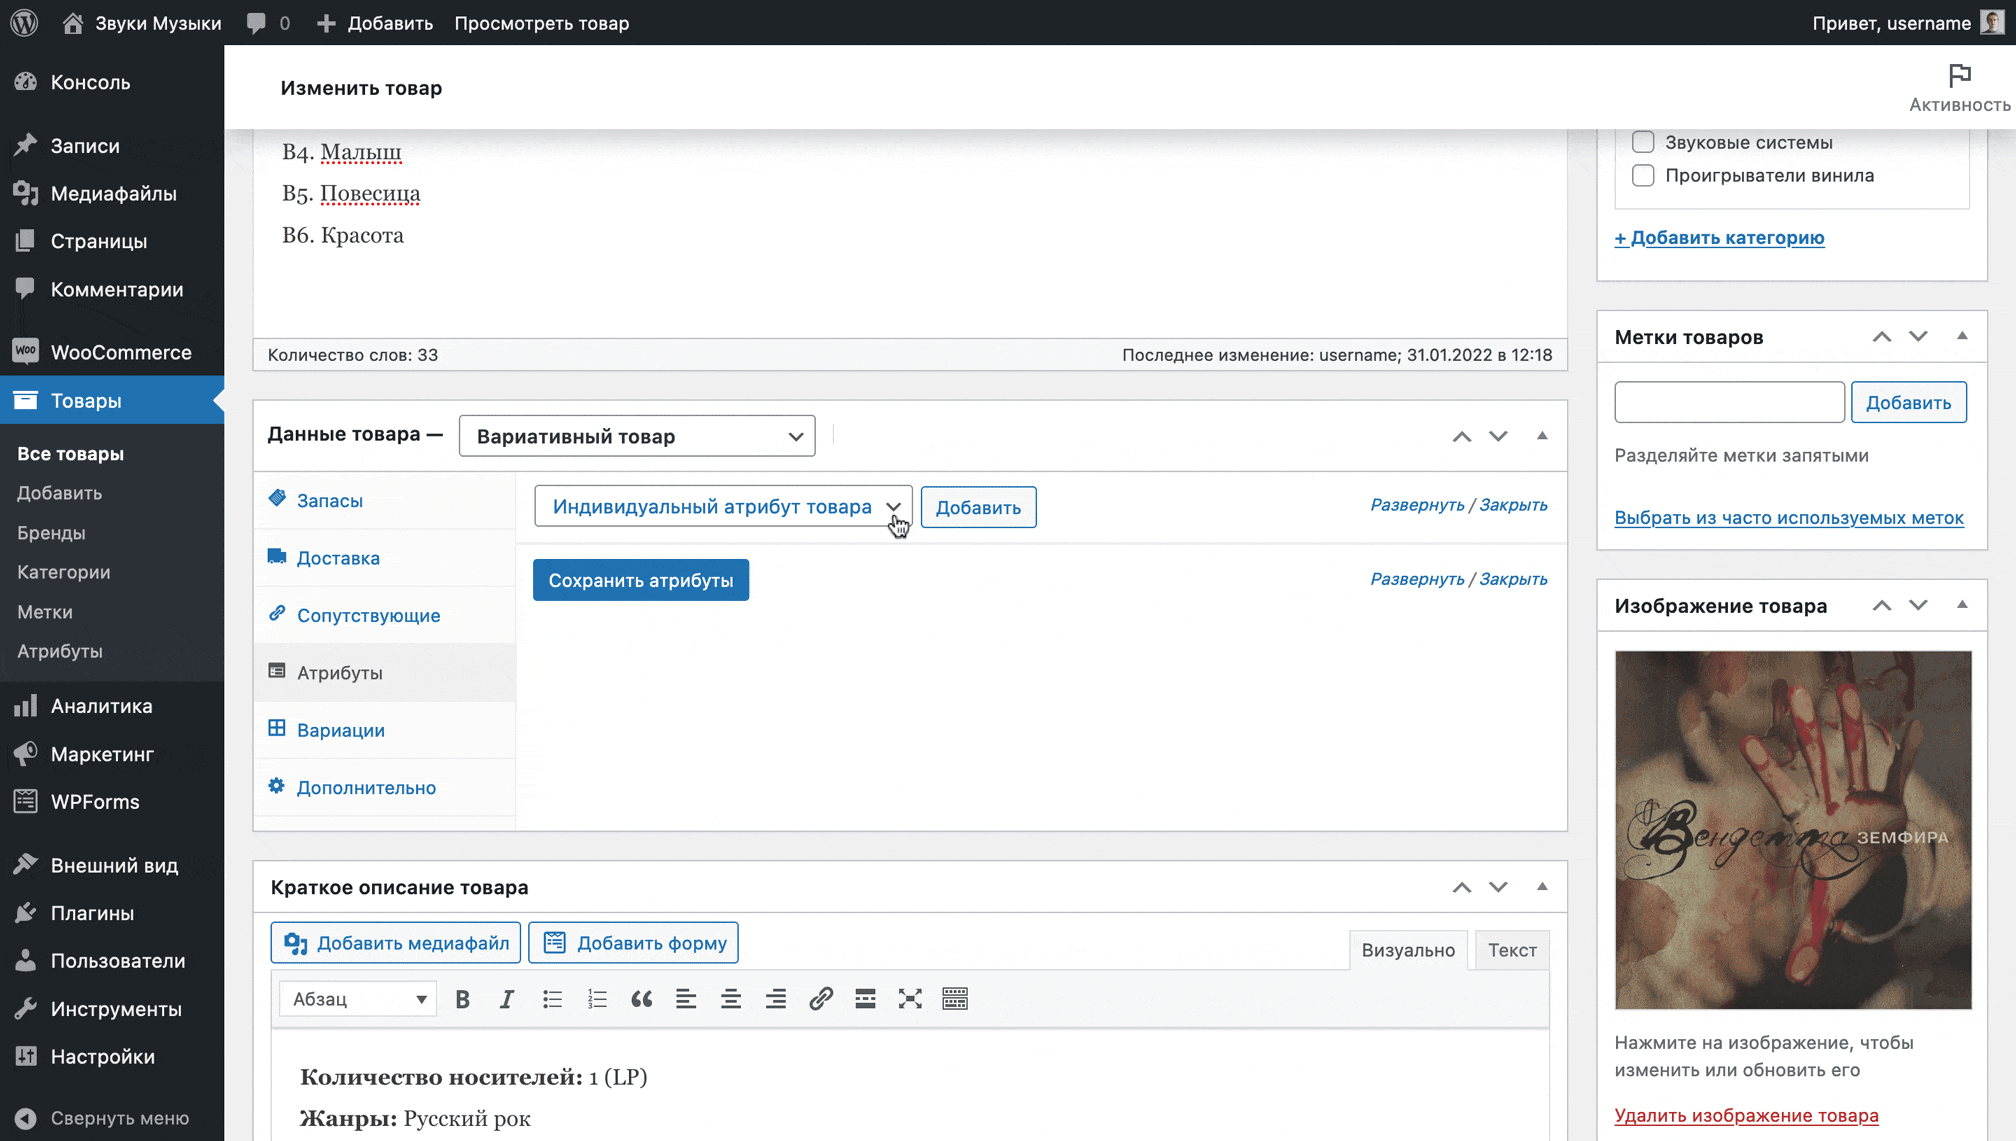Image resolution: width=2016 pixels, height=1141 pixels.
Task: Click the Добавить категорию link
Action: 1719,238
